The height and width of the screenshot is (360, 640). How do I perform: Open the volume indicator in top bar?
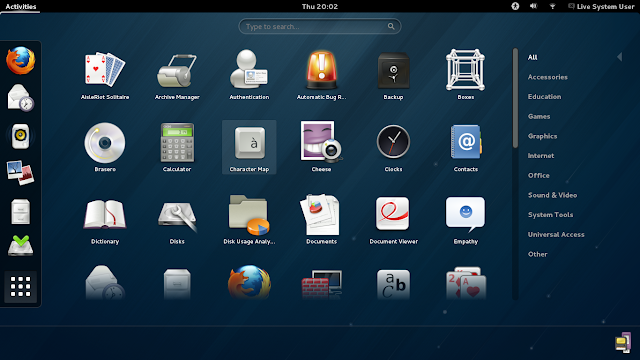(x=533, y=6)
